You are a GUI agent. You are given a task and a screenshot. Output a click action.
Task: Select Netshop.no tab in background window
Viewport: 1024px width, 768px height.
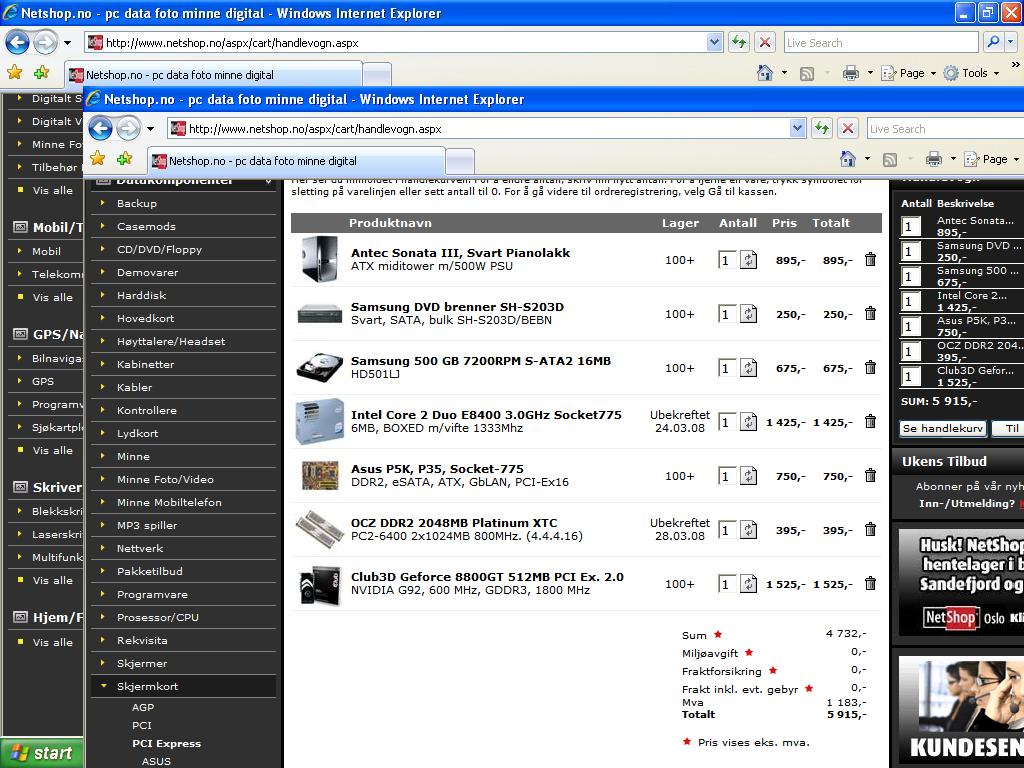coord(214,74)
